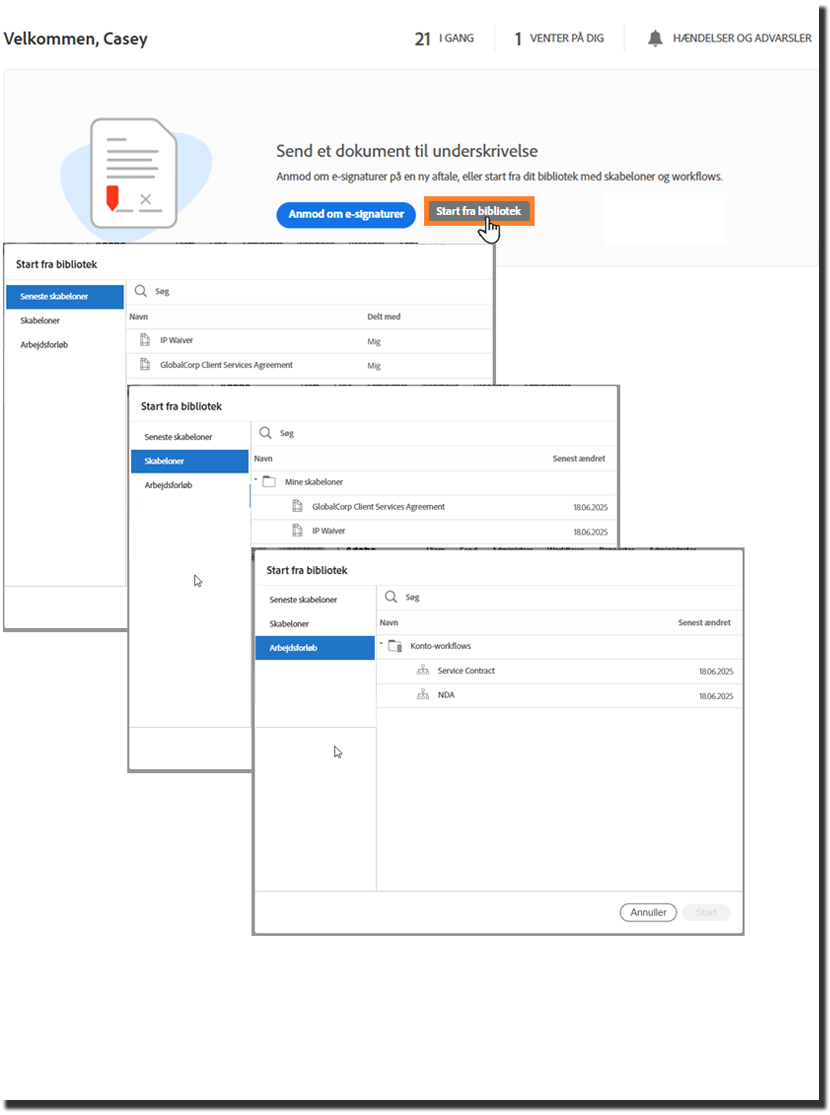Click the document icon beside IP Waiver under Mine skabeloner

point(297,531)
